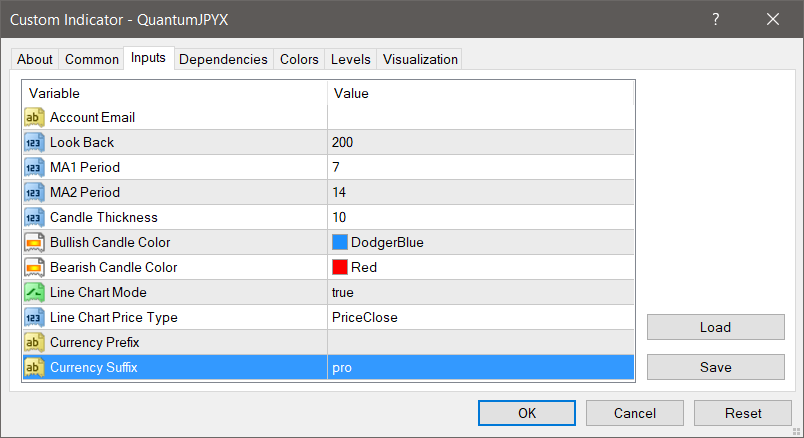
Task: Select the DodgerBlue color swatch
Action: [x=340, y=242]
